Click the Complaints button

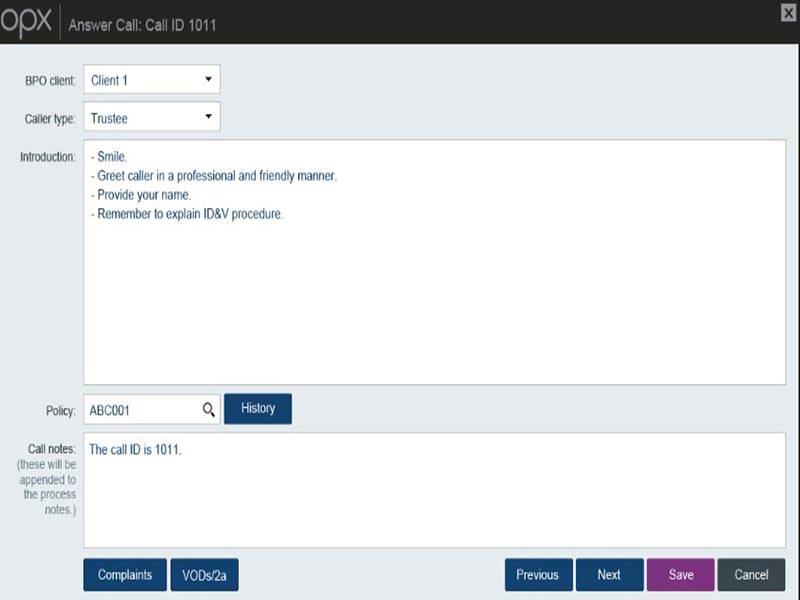pos(124,575)
